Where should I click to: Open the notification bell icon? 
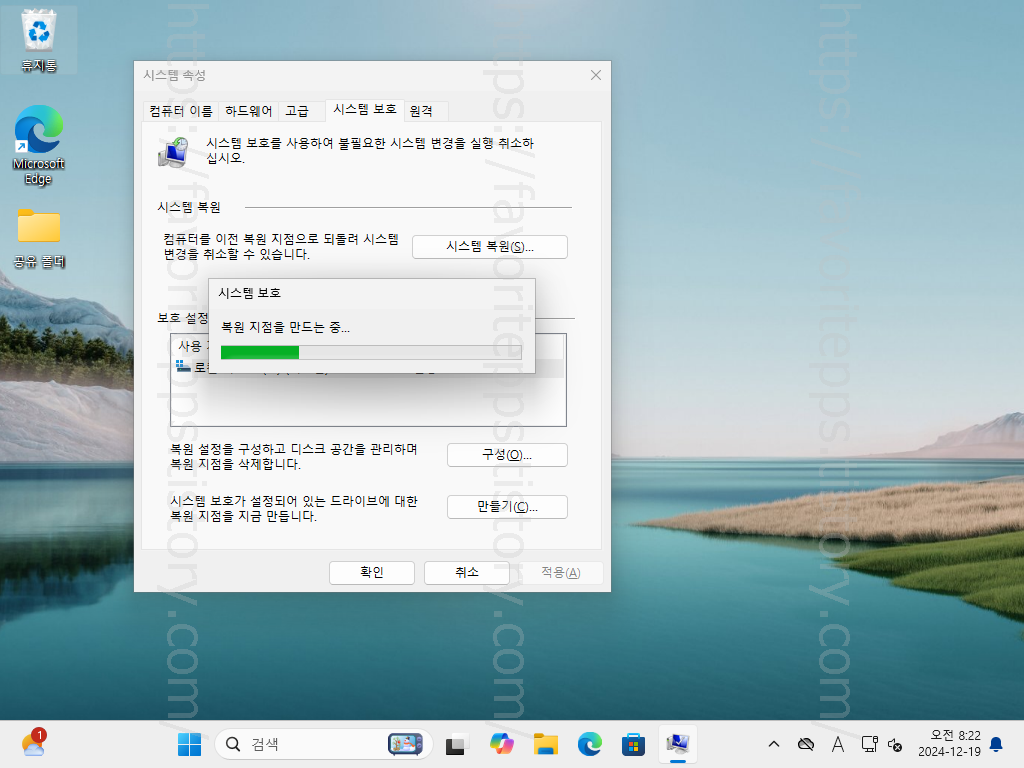point(997,744)
